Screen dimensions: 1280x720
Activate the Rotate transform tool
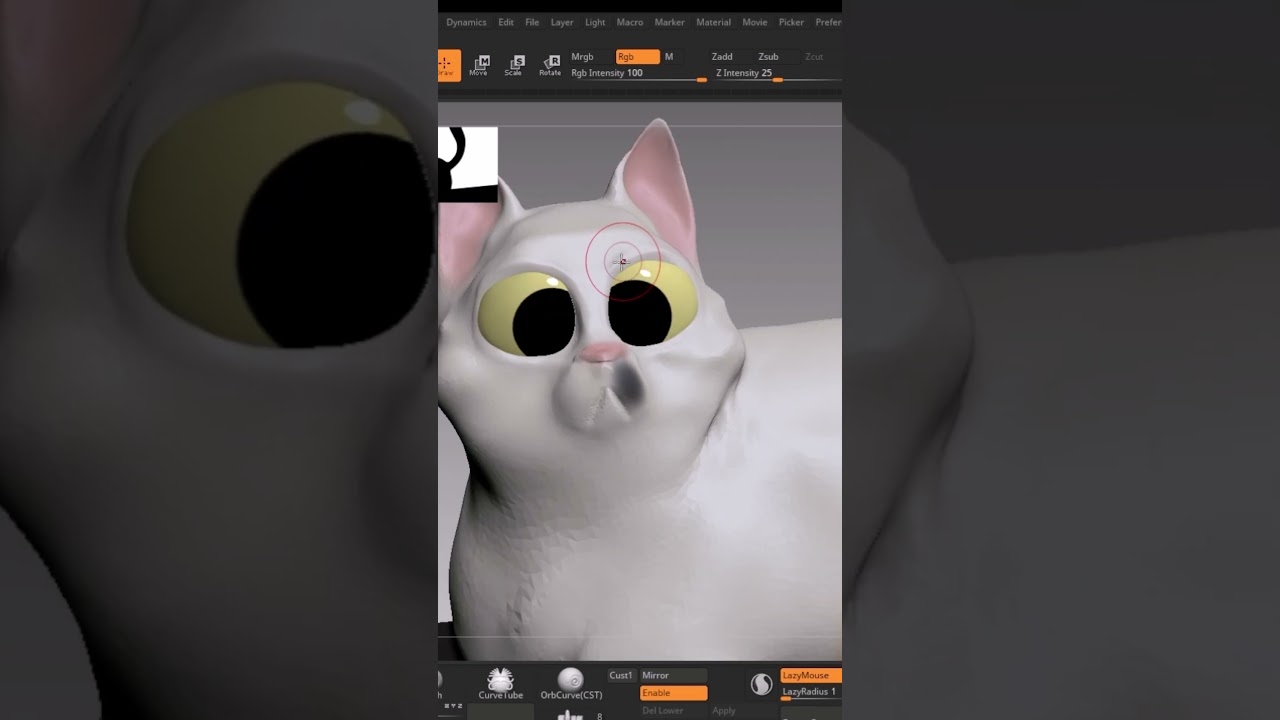[x=550, y=65]
